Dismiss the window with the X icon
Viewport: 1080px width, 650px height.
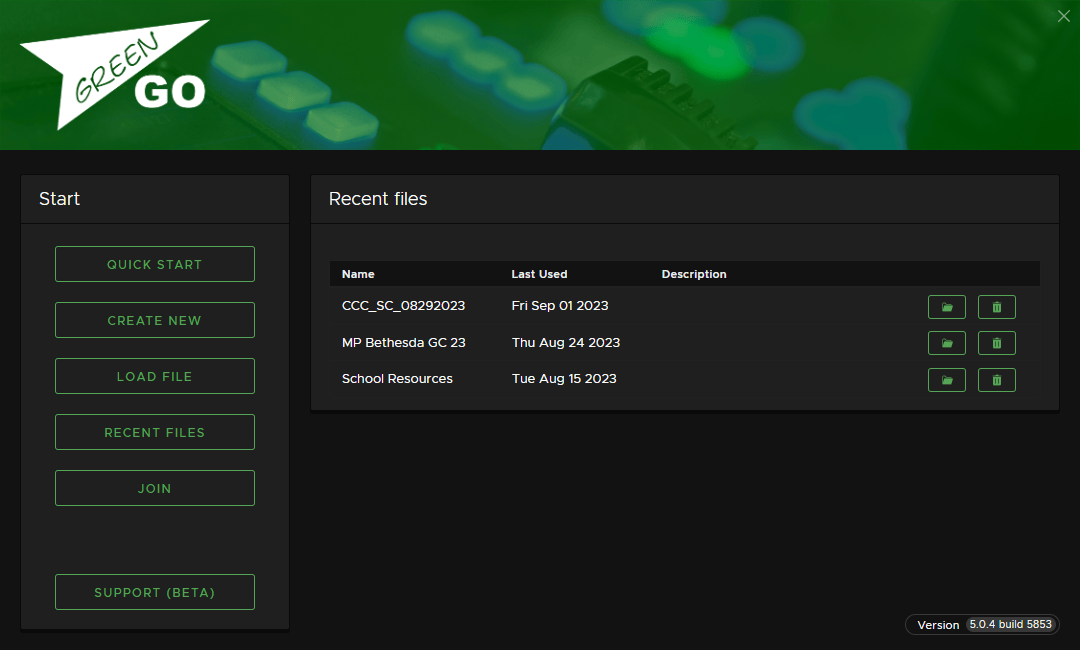coord(1063,16)
